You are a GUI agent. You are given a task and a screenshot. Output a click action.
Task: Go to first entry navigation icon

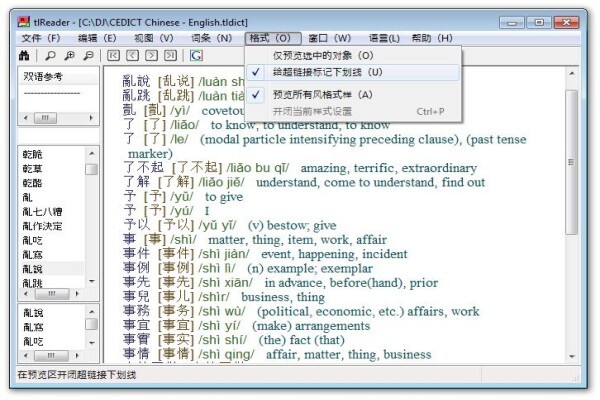click(x=113, y=56)
